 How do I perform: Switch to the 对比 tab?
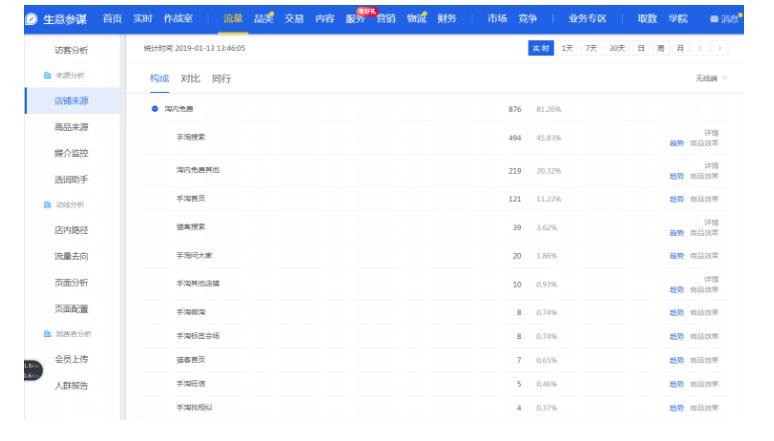tap(190, 79)
